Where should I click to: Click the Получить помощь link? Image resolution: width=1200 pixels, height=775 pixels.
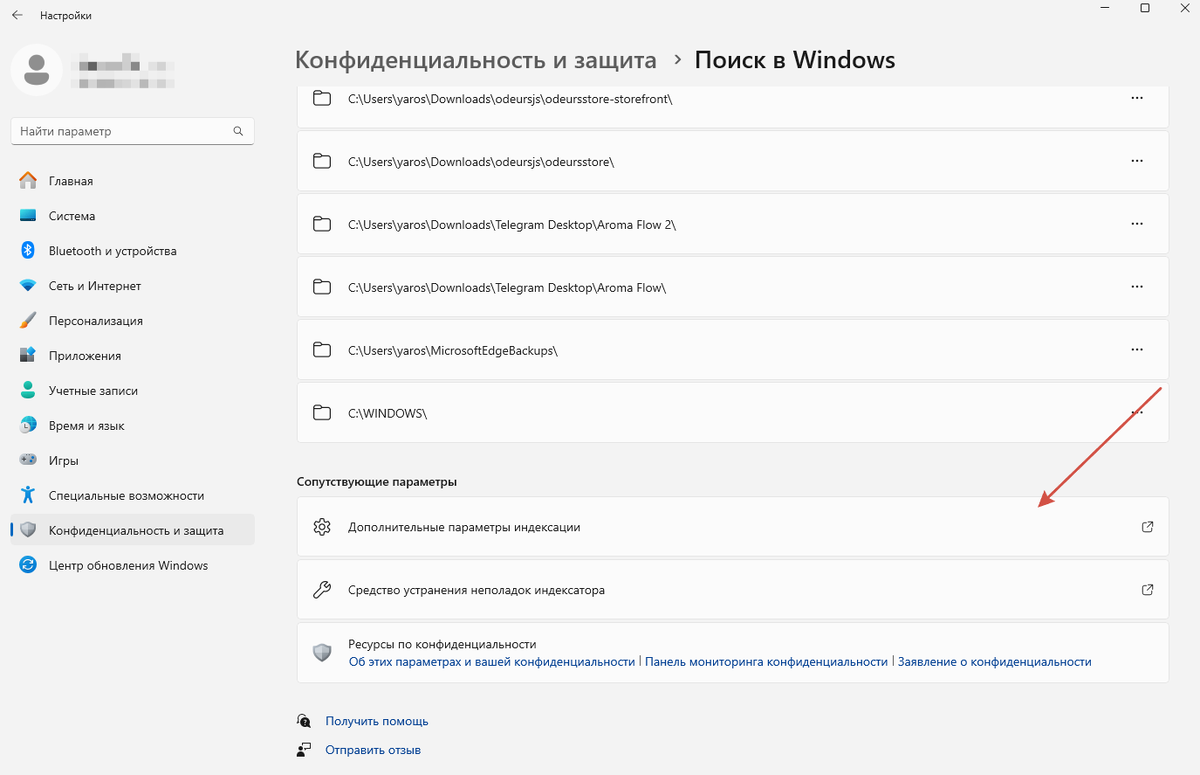(x=377, y=721)
